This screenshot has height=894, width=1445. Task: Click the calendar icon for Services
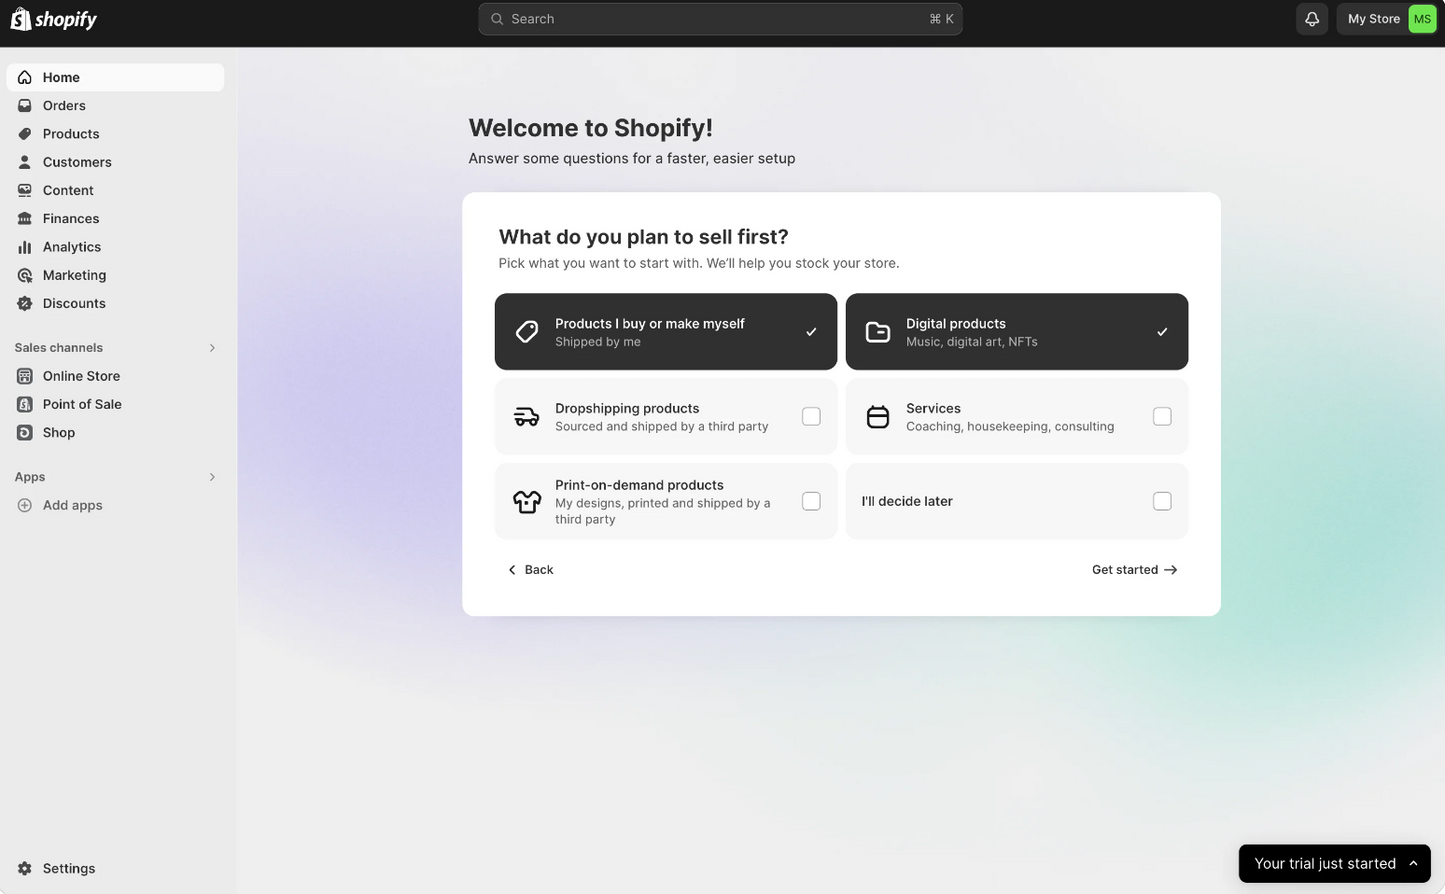[878, 416]
